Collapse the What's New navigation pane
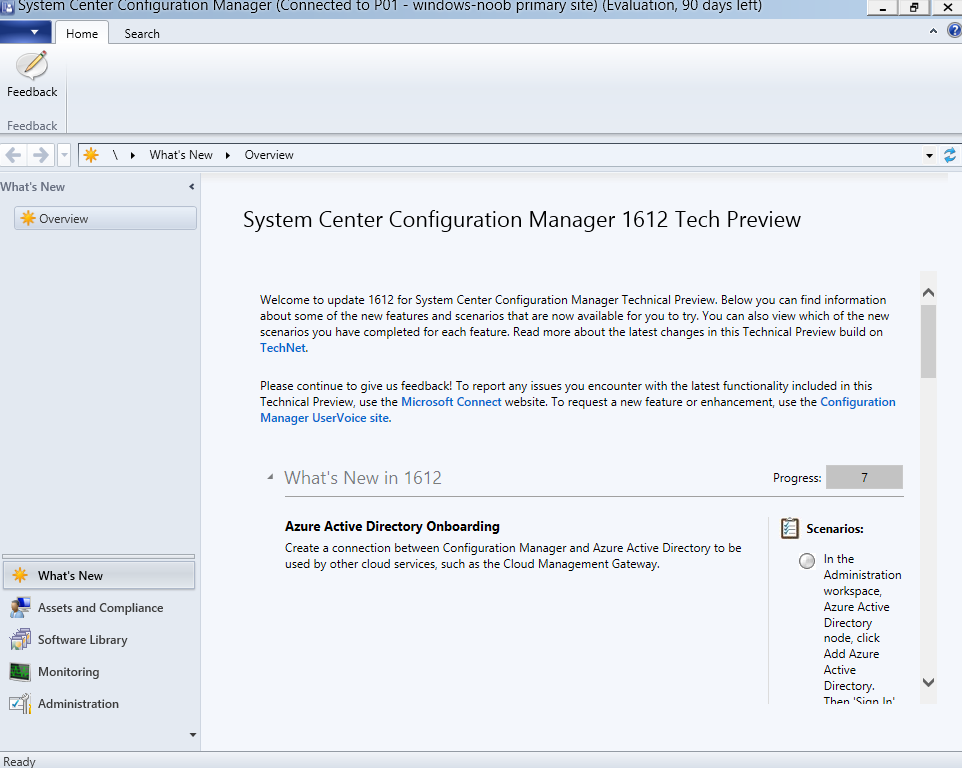This screenshot has width=962, height=768. coord(191,186)
